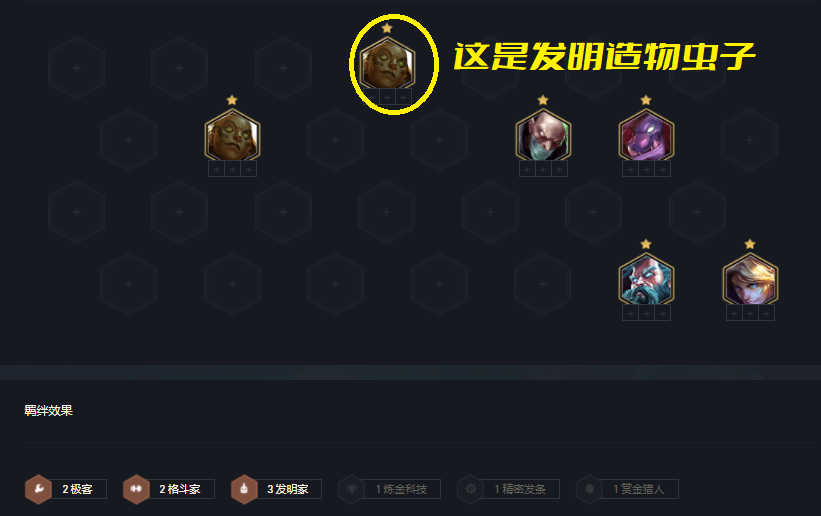This screenshot has height=516, width=821.
Task: Click the 格斗家 trait hexagon icon
Action: (136, 489)
